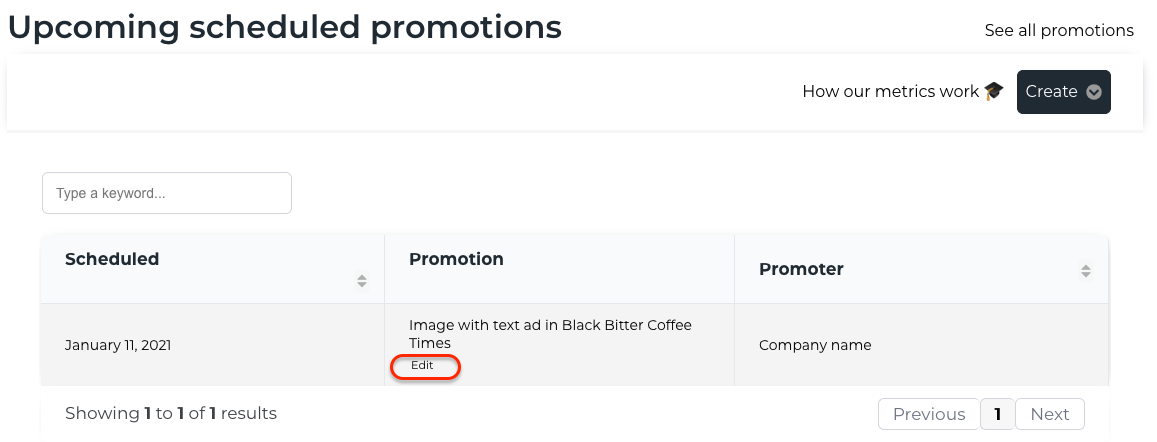The image size is (1157, 442).
Task: Select the Company name promoter cell
Action: tap(815, 345)
